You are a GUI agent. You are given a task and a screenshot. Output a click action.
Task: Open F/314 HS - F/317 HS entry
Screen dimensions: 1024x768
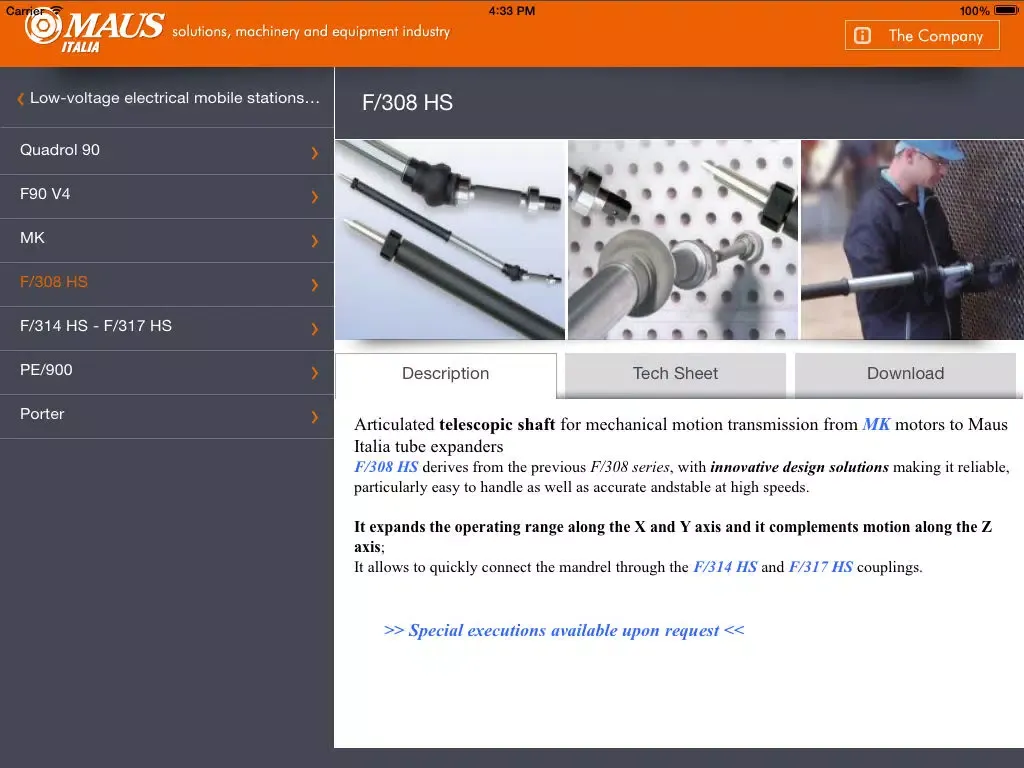[167, 327]
